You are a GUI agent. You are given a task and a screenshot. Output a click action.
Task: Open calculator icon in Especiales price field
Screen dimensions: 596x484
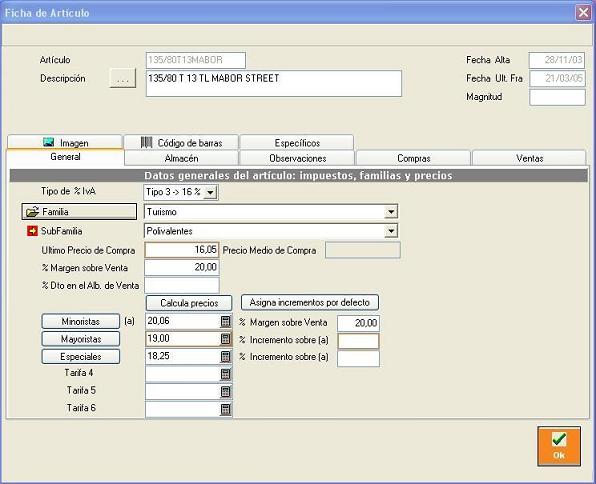(x=225, y=357)
